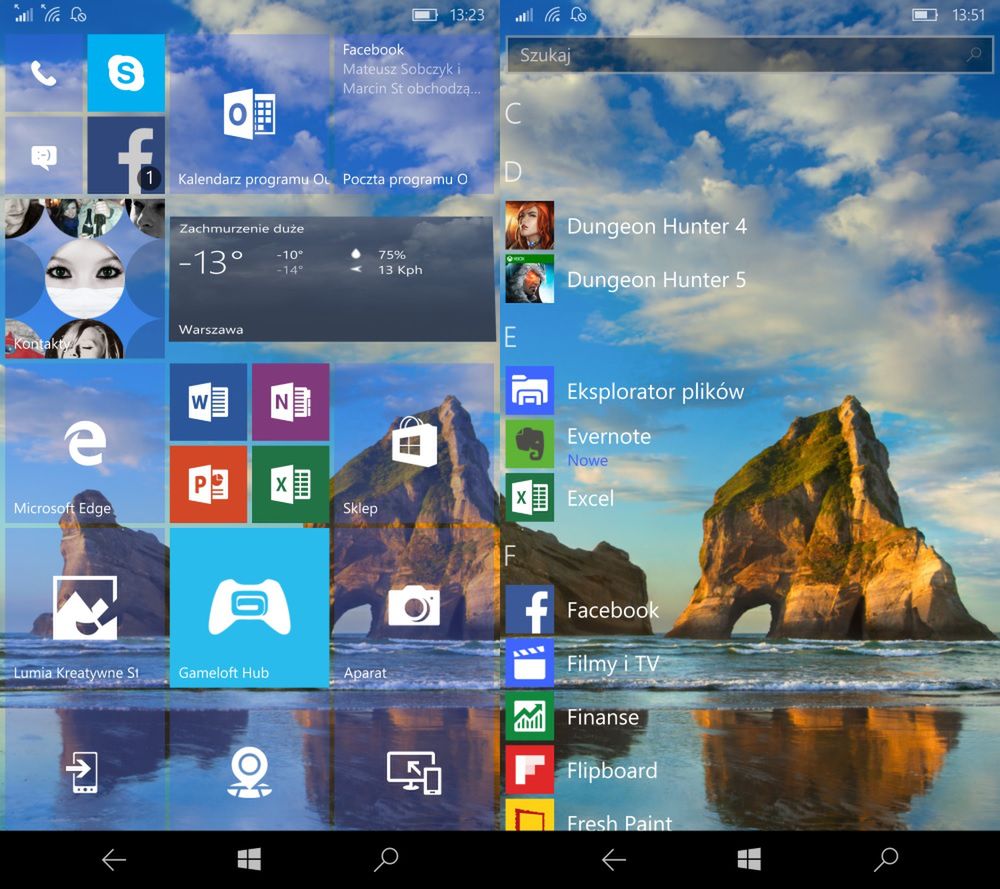Viewport: 1000px width, 889px height.
Task: Jump to letter E in app list
Action: [510, 337]
